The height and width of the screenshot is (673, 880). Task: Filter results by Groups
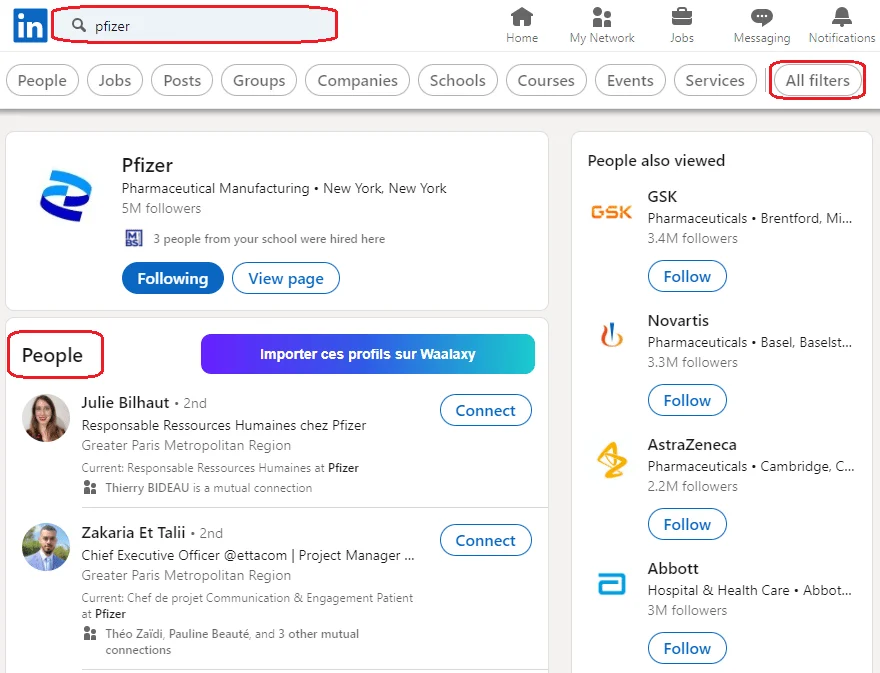click(259, 80)
